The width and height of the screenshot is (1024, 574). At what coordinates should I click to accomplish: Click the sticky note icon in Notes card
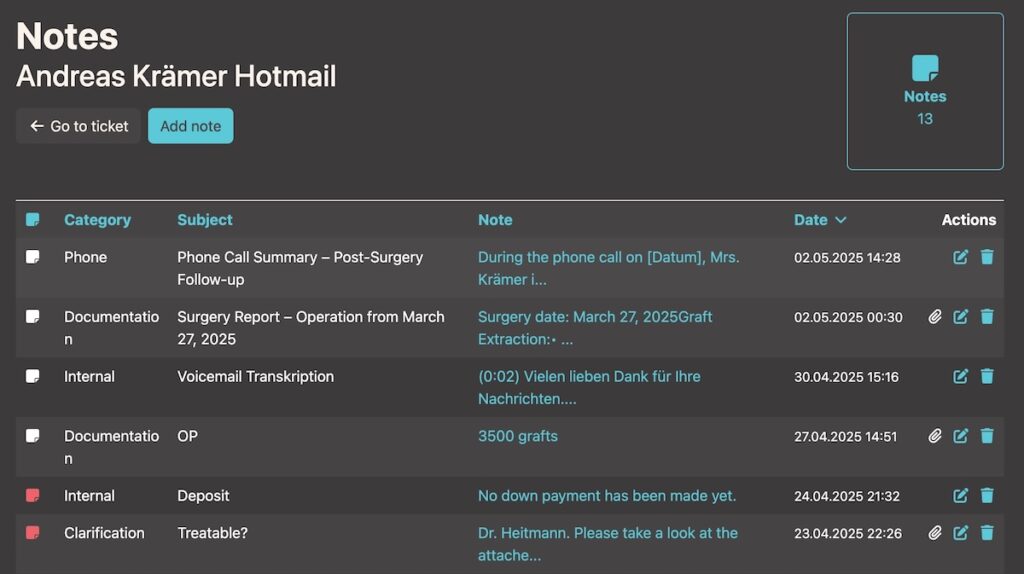(x=925, y=68)
